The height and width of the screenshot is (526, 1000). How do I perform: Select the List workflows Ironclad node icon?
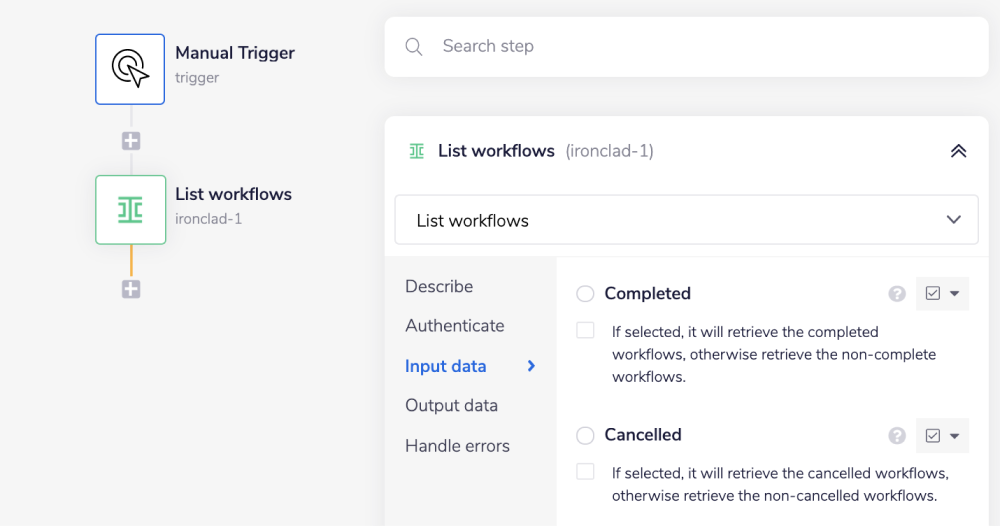[x=130, y=210]
